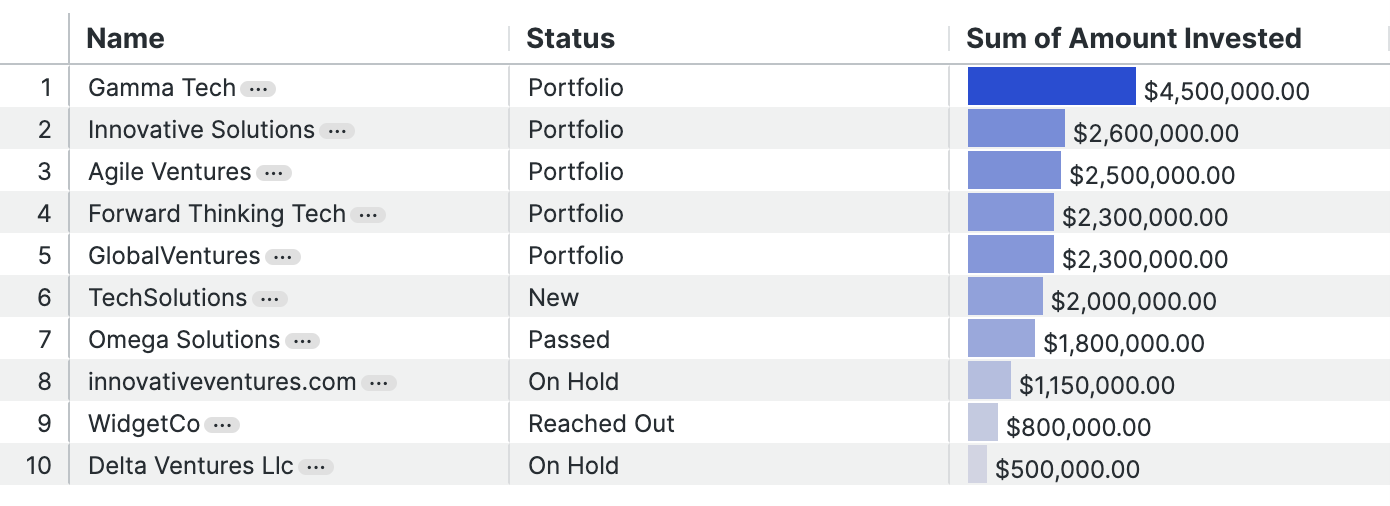Click the Passed status for Omega Solutions
Screen dimensions: 1390x506
(x=568, y=340)
